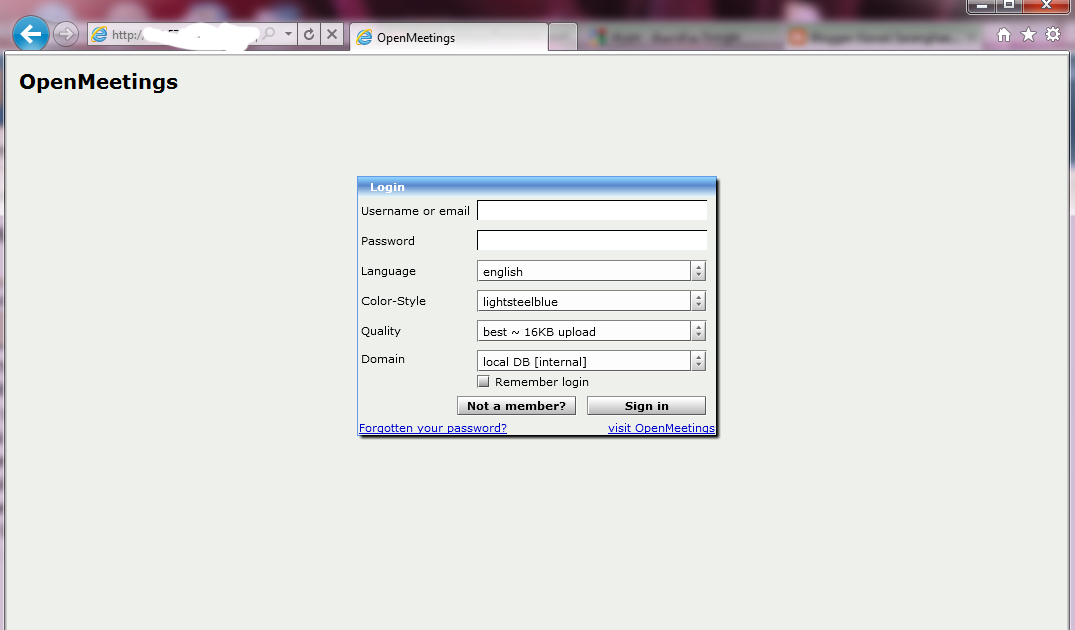Click the search magnifier in address bar
This screenshot has width=1075, height=630.
[x=269, y=34]
